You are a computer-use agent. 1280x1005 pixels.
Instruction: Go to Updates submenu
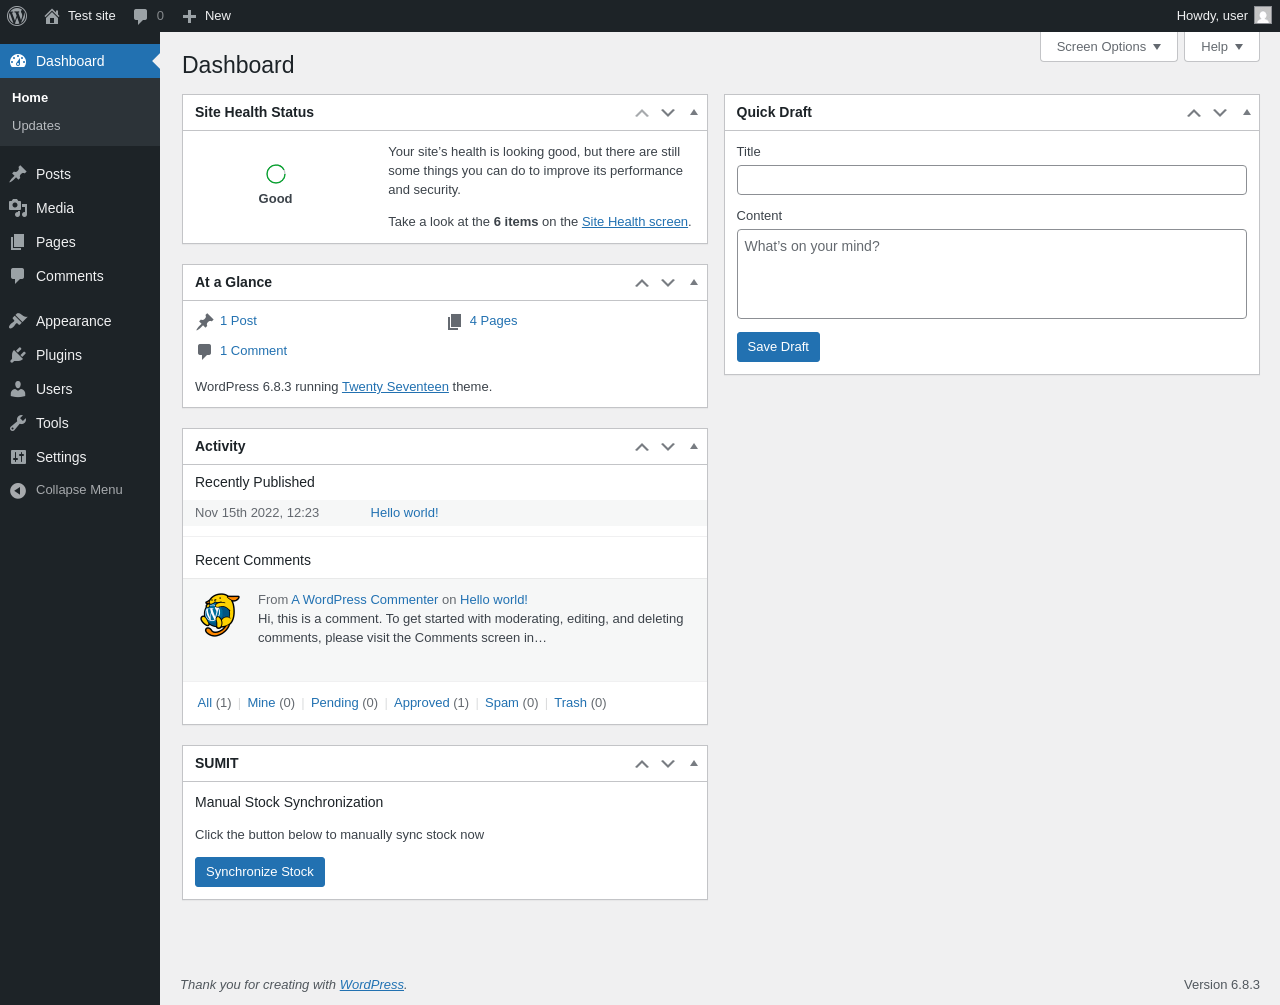(x=36, y=126)
